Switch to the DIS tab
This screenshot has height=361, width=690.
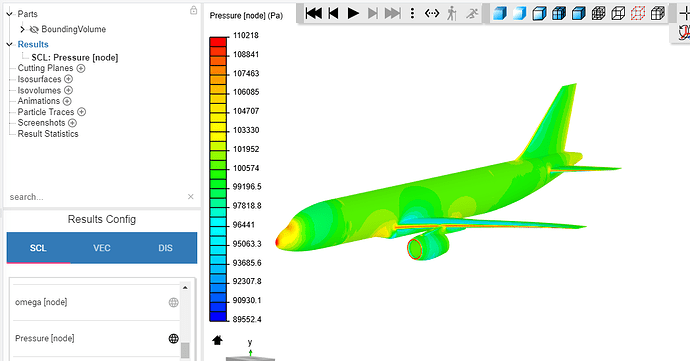tap(165, 248)
